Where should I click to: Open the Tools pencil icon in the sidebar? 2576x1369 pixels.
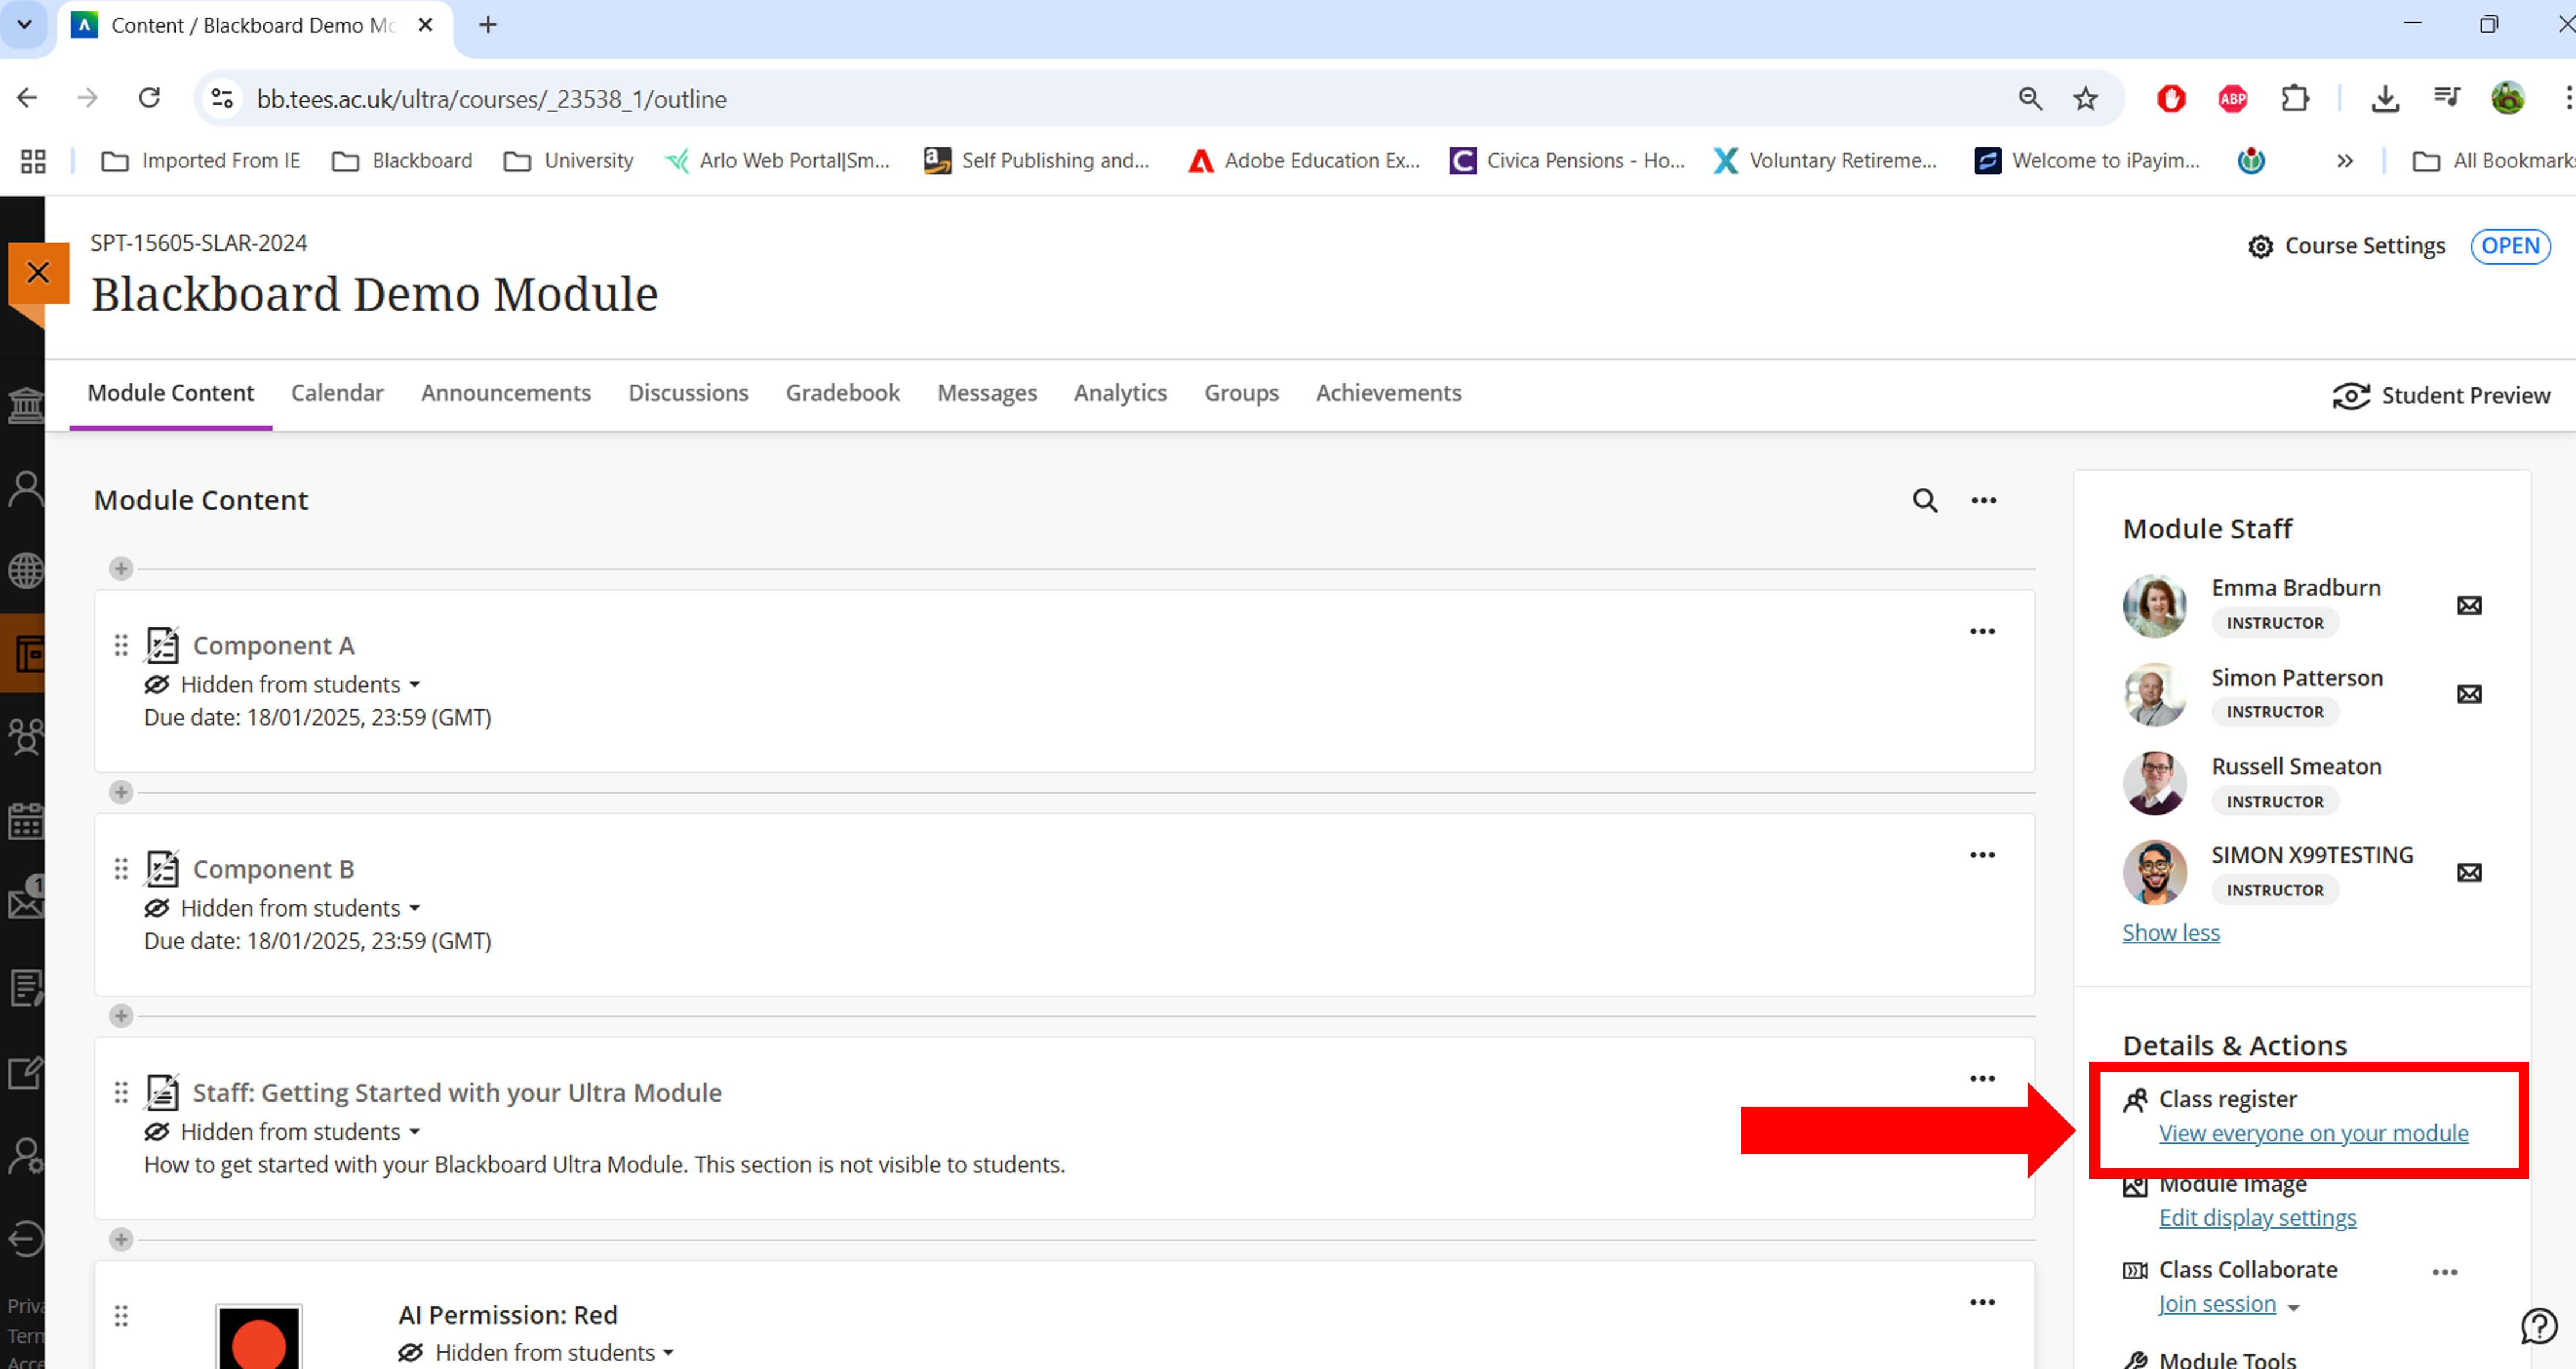[x=25, y=1073]
